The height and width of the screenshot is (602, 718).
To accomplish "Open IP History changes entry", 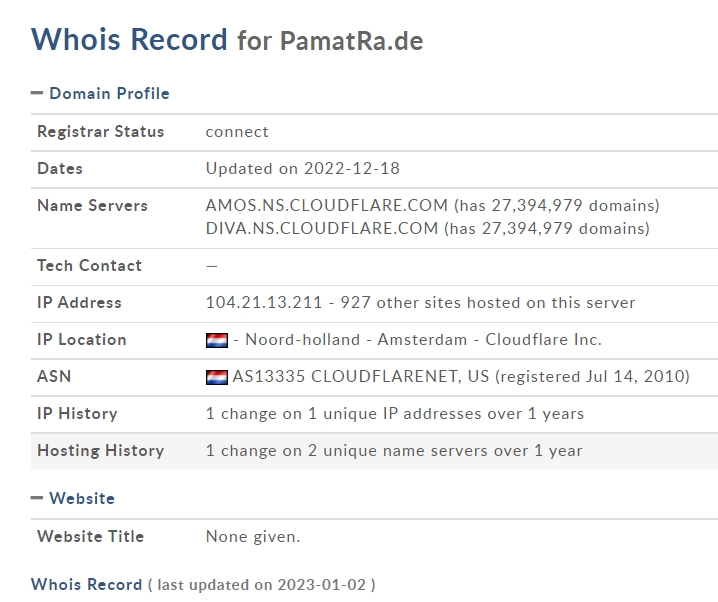I will click(x=395, y=414).
